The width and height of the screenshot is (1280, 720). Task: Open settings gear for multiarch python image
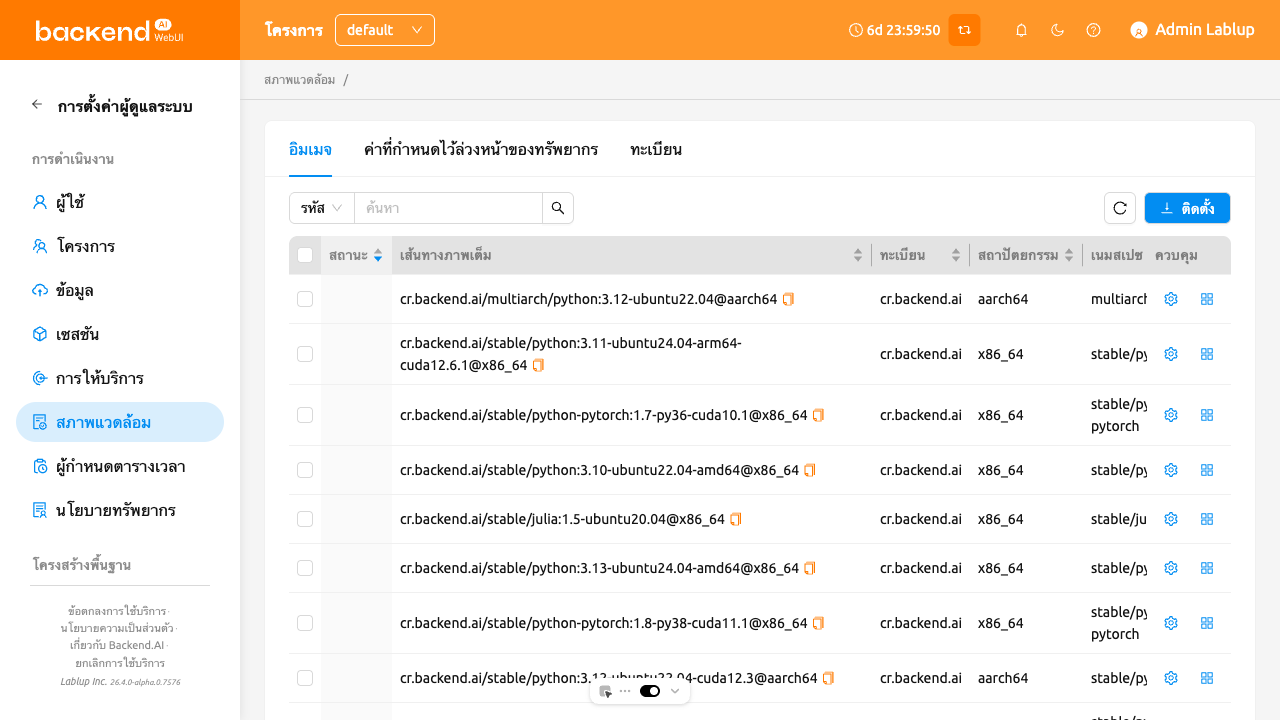click(1171, 299)
